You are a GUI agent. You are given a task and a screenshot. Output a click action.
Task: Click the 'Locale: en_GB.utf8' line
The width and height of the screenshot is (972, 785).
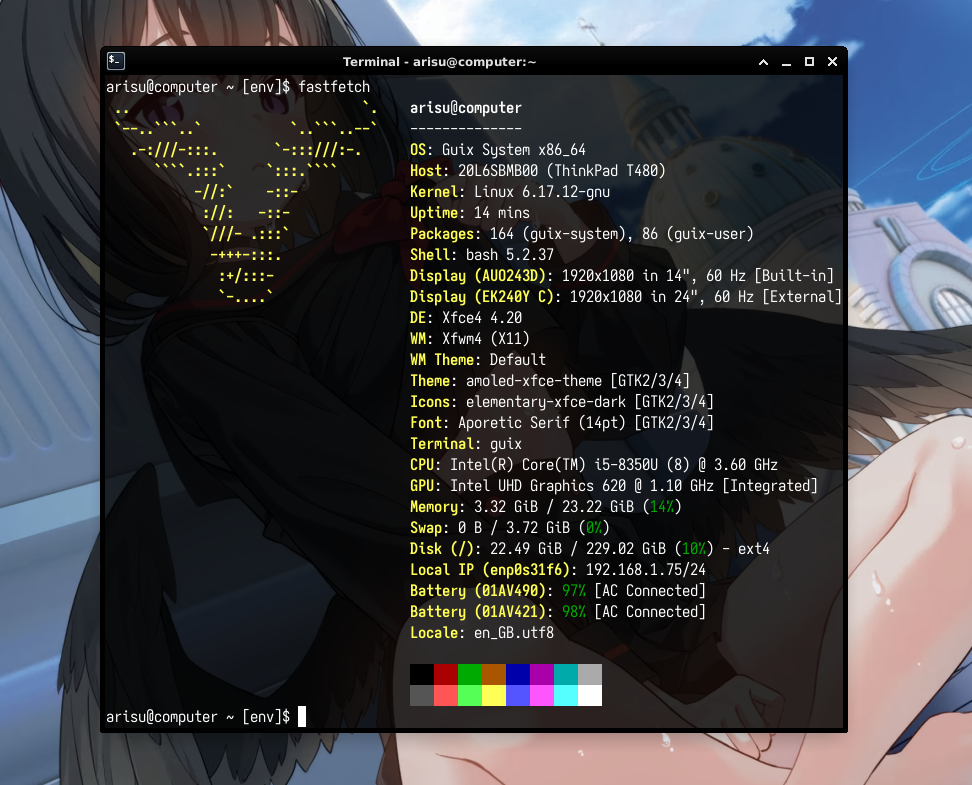pyautogui.click(x=482, y=633)
